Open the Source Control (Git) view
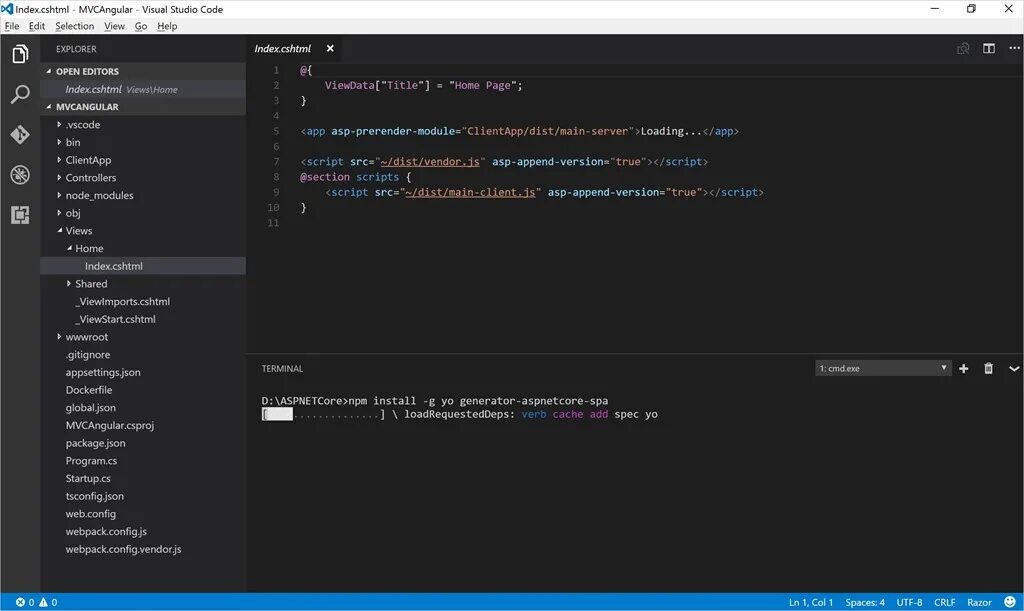This screenshot has width=1024, height=611. click(x=20, y=134)
